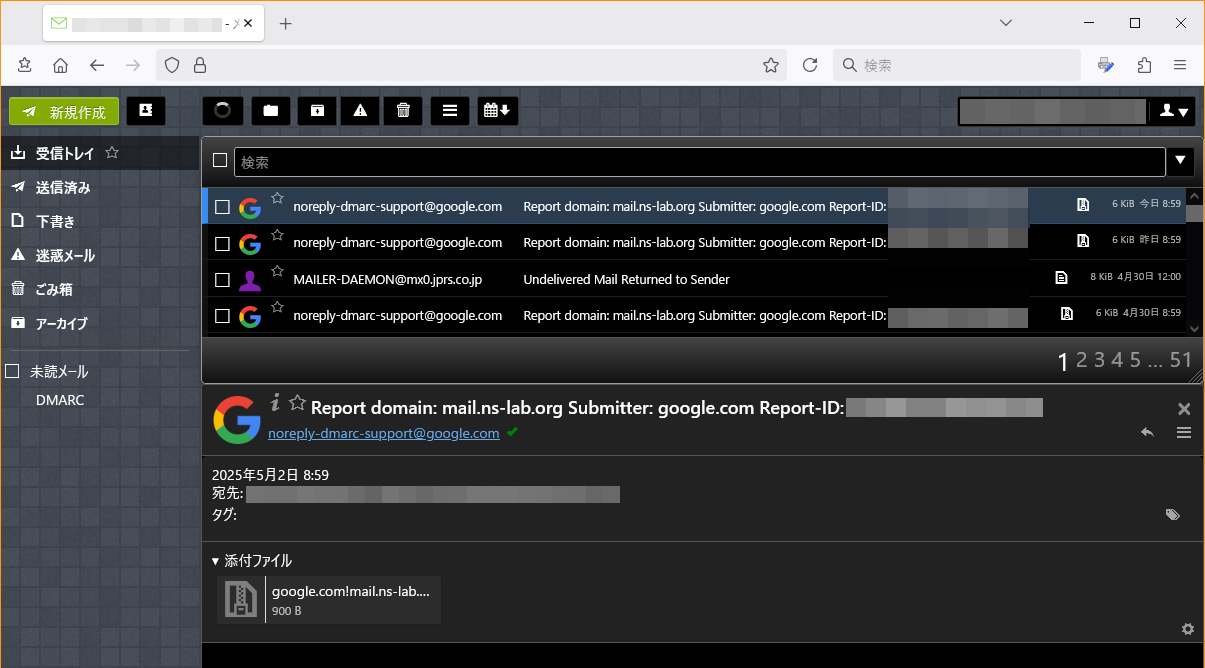Expand advanced search options dropdown arrow
1205x668 pixels.
pyautogui.click(x=1181, y=161)
